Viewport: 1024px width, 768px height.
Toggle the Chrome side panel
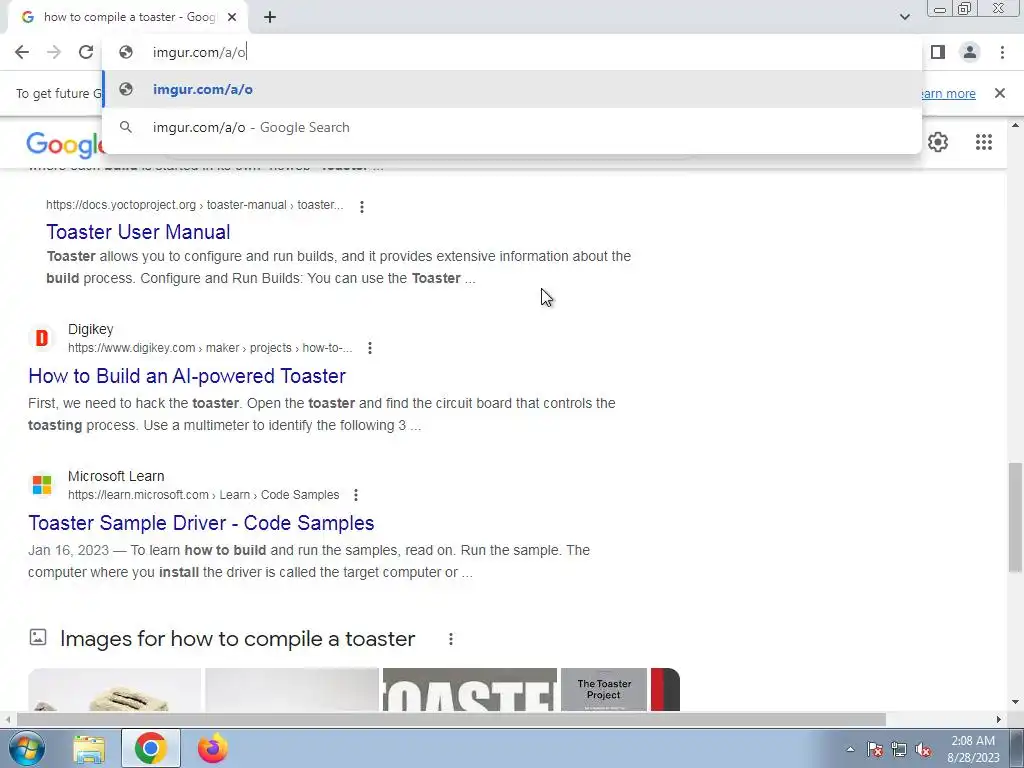938,52
